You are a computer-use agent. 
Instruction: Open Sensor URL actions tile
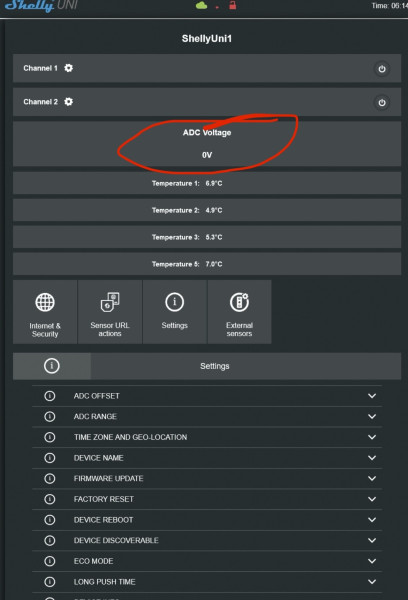tap(110, 312)
